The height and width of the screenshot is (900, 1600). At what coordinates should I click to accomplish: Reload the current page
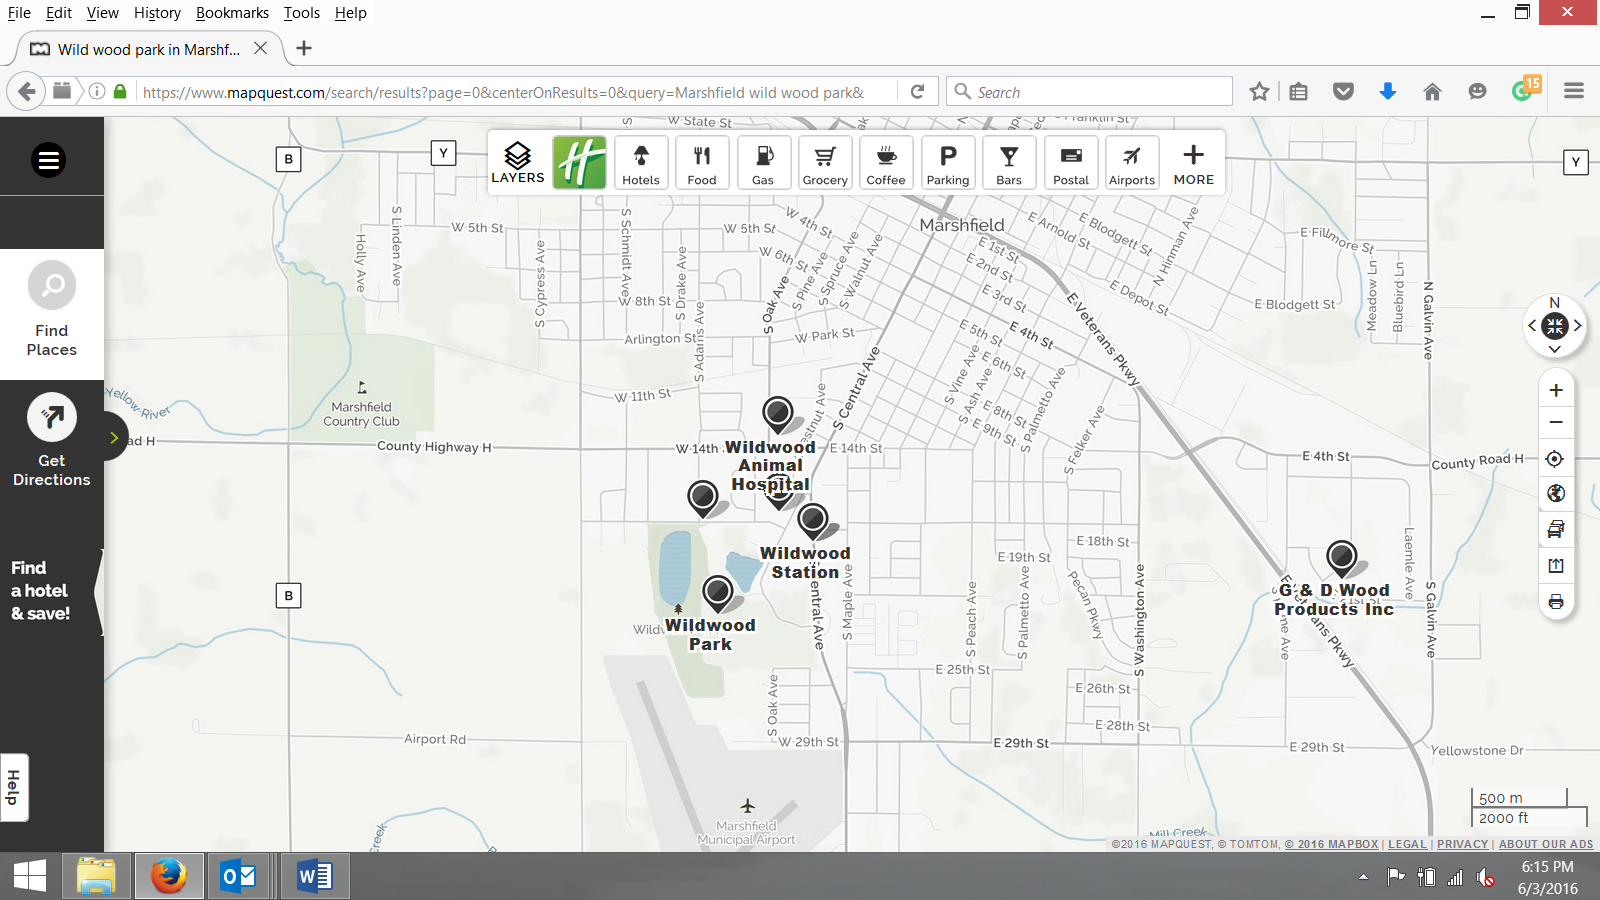click(x=917, y=92)
